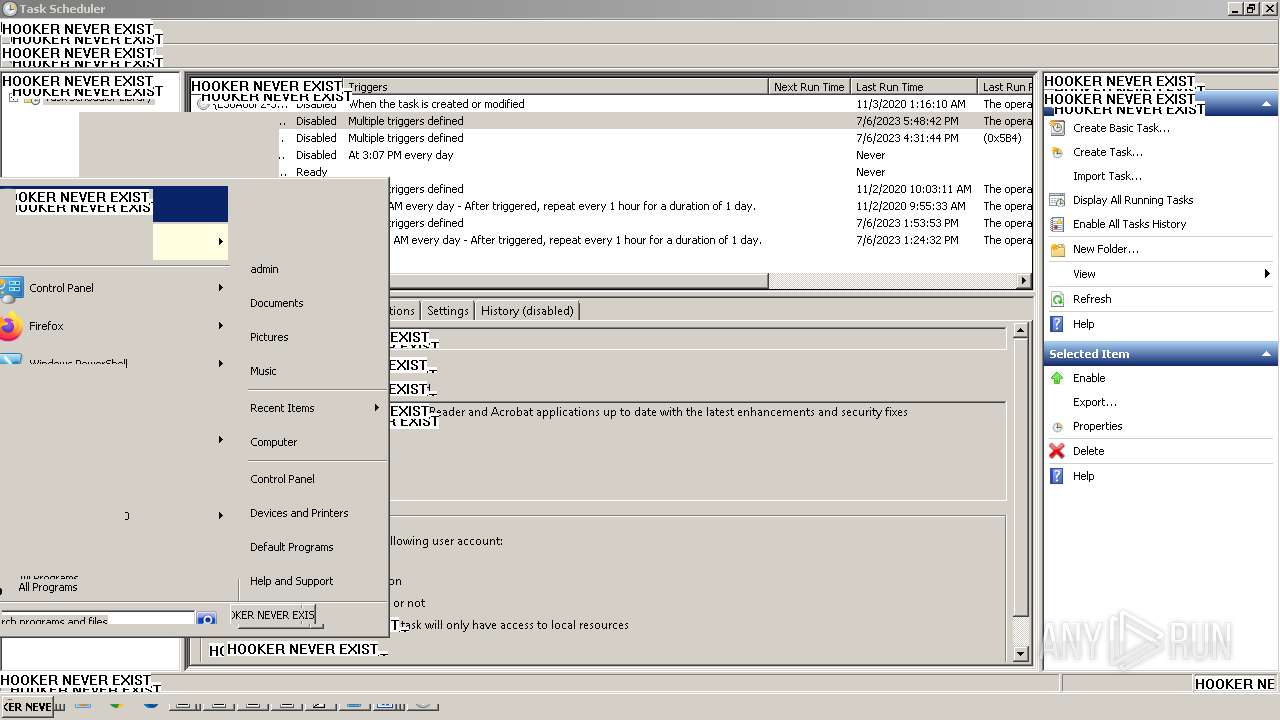Click the Control Panel icon in Start menu left column

(x=11, y=289)
